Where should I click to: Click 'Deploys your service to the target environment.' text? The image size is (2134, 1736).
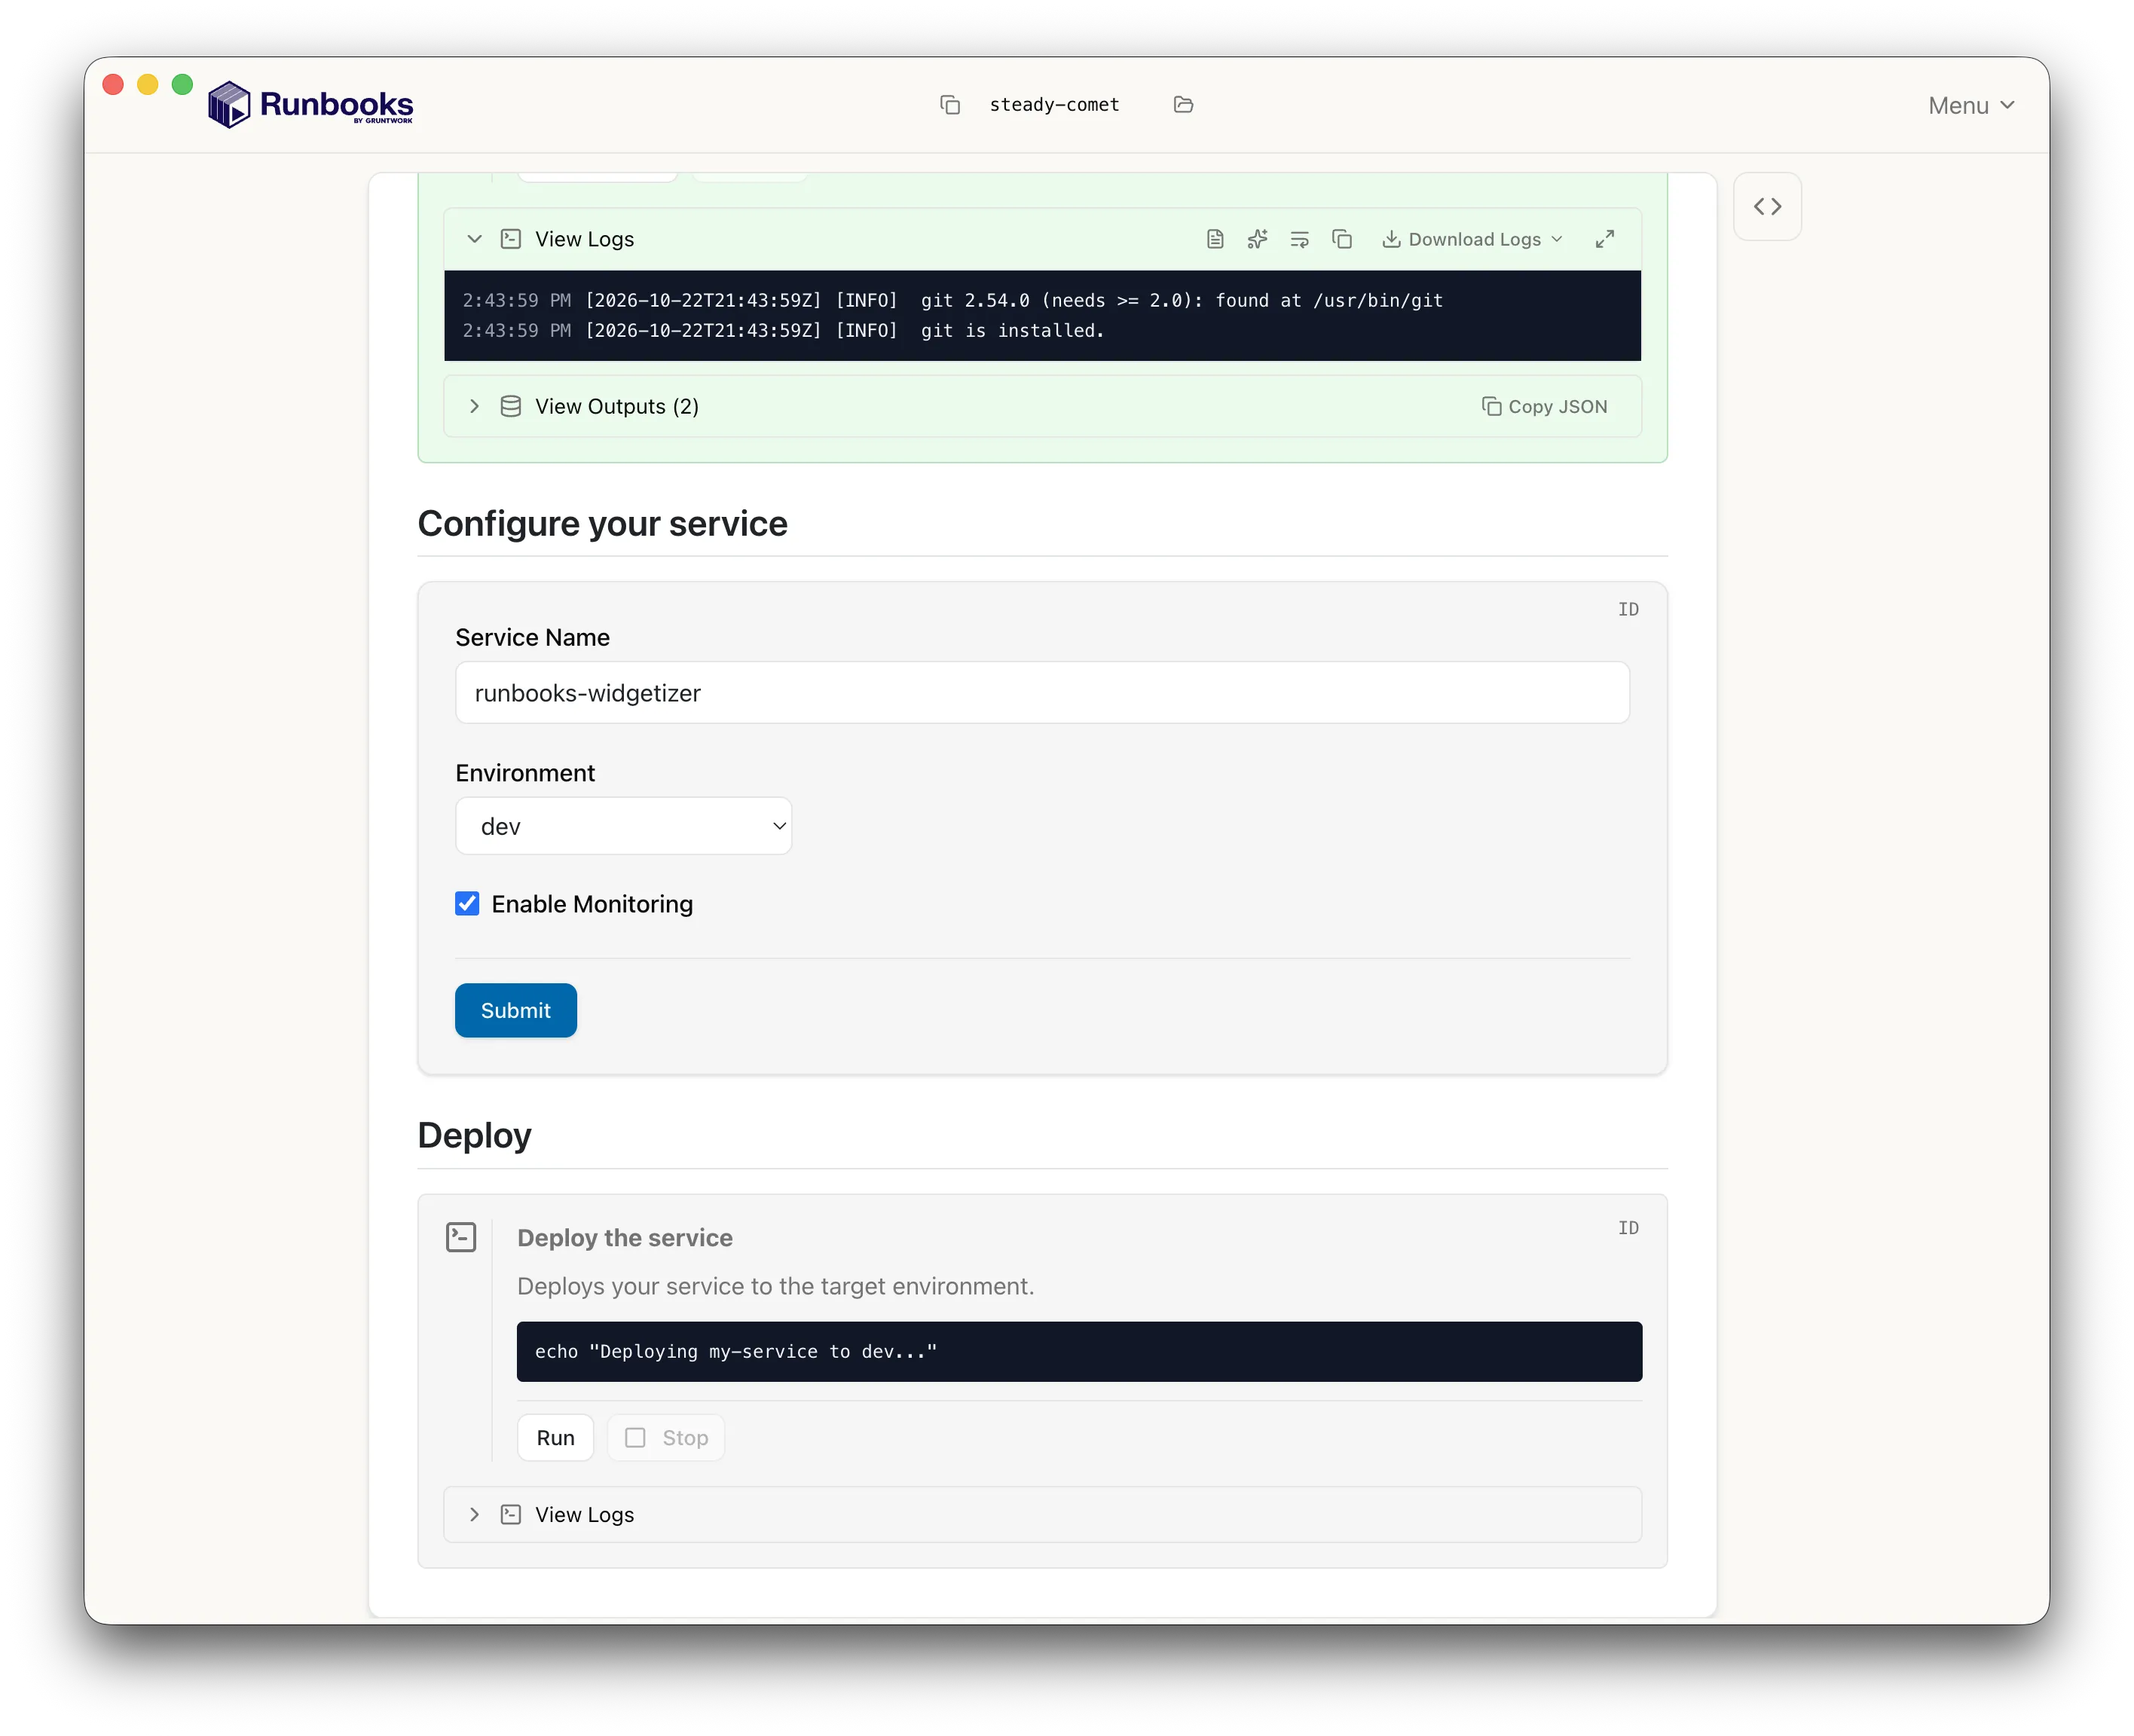tap(775, 1286)
